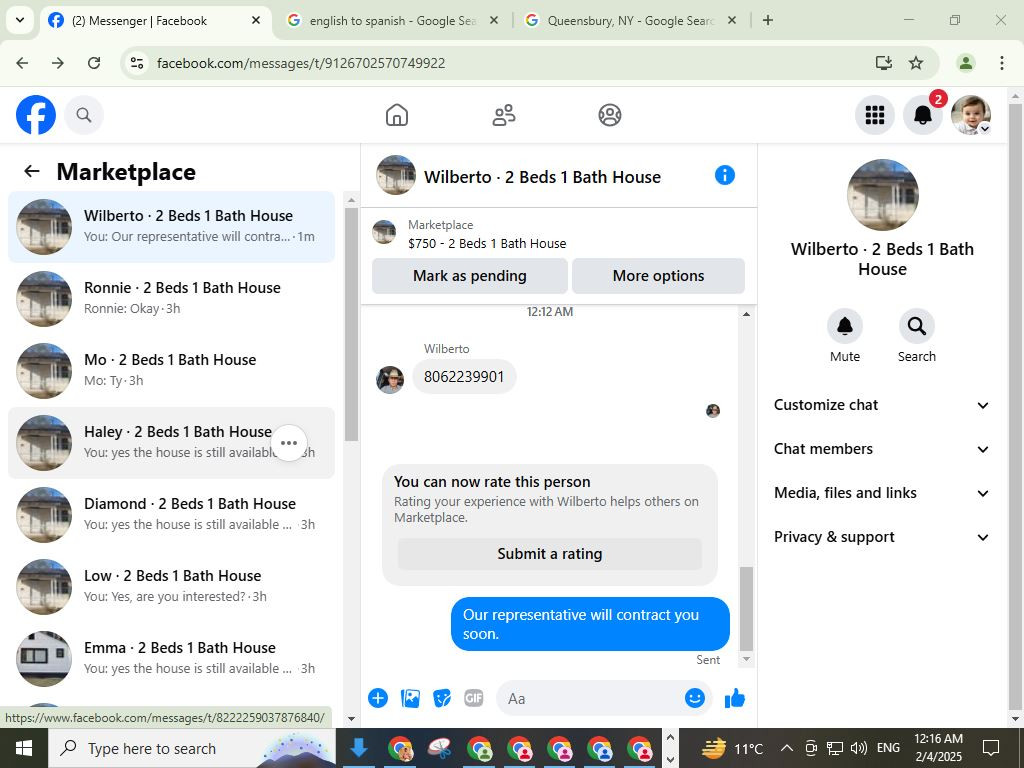1024x768 pixels.
Task: Click the chat messages scrollbar thumb
Action: 746,609
